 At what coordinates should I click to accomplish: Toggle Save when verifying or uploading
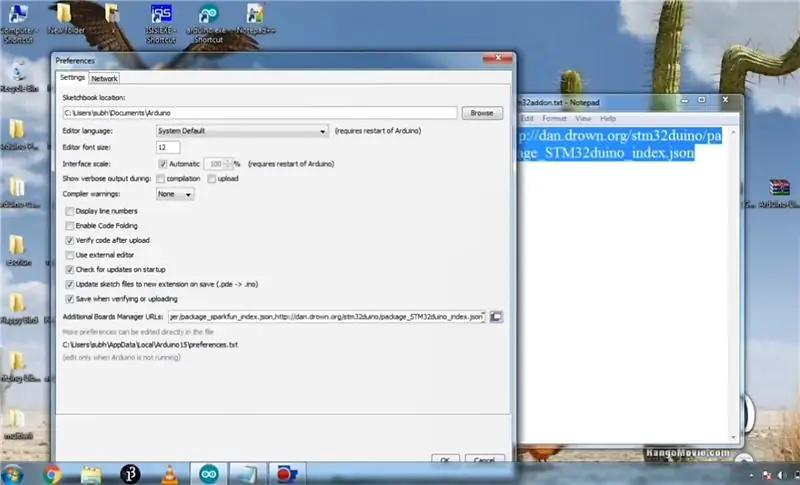[70, 299]
